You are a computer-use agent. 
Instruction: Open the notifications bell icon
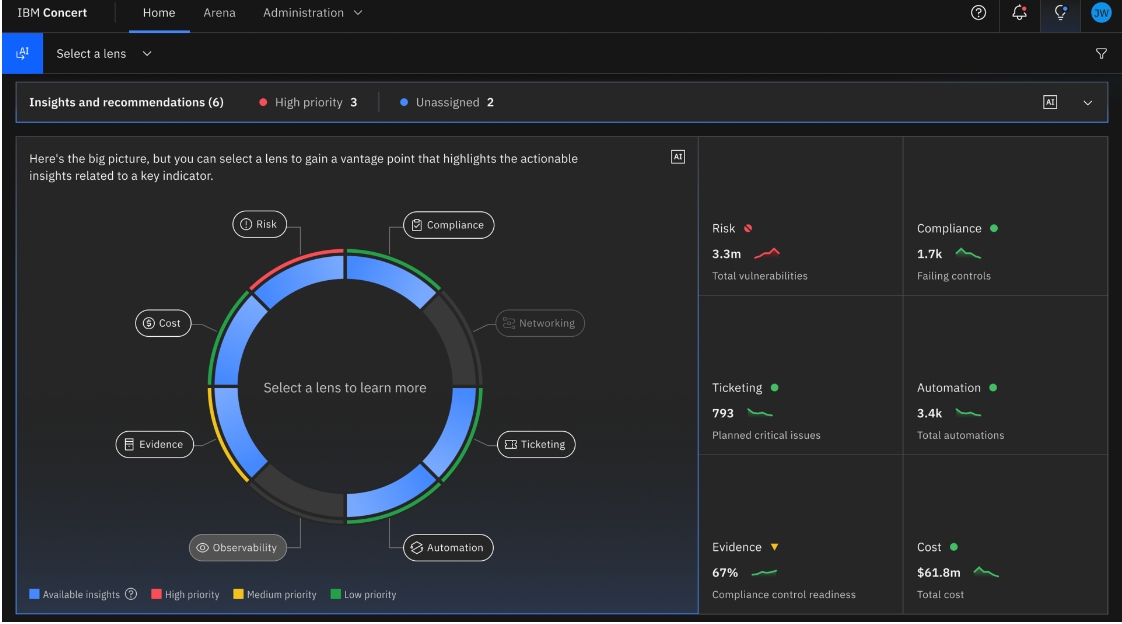click(x=1019, y=13)
